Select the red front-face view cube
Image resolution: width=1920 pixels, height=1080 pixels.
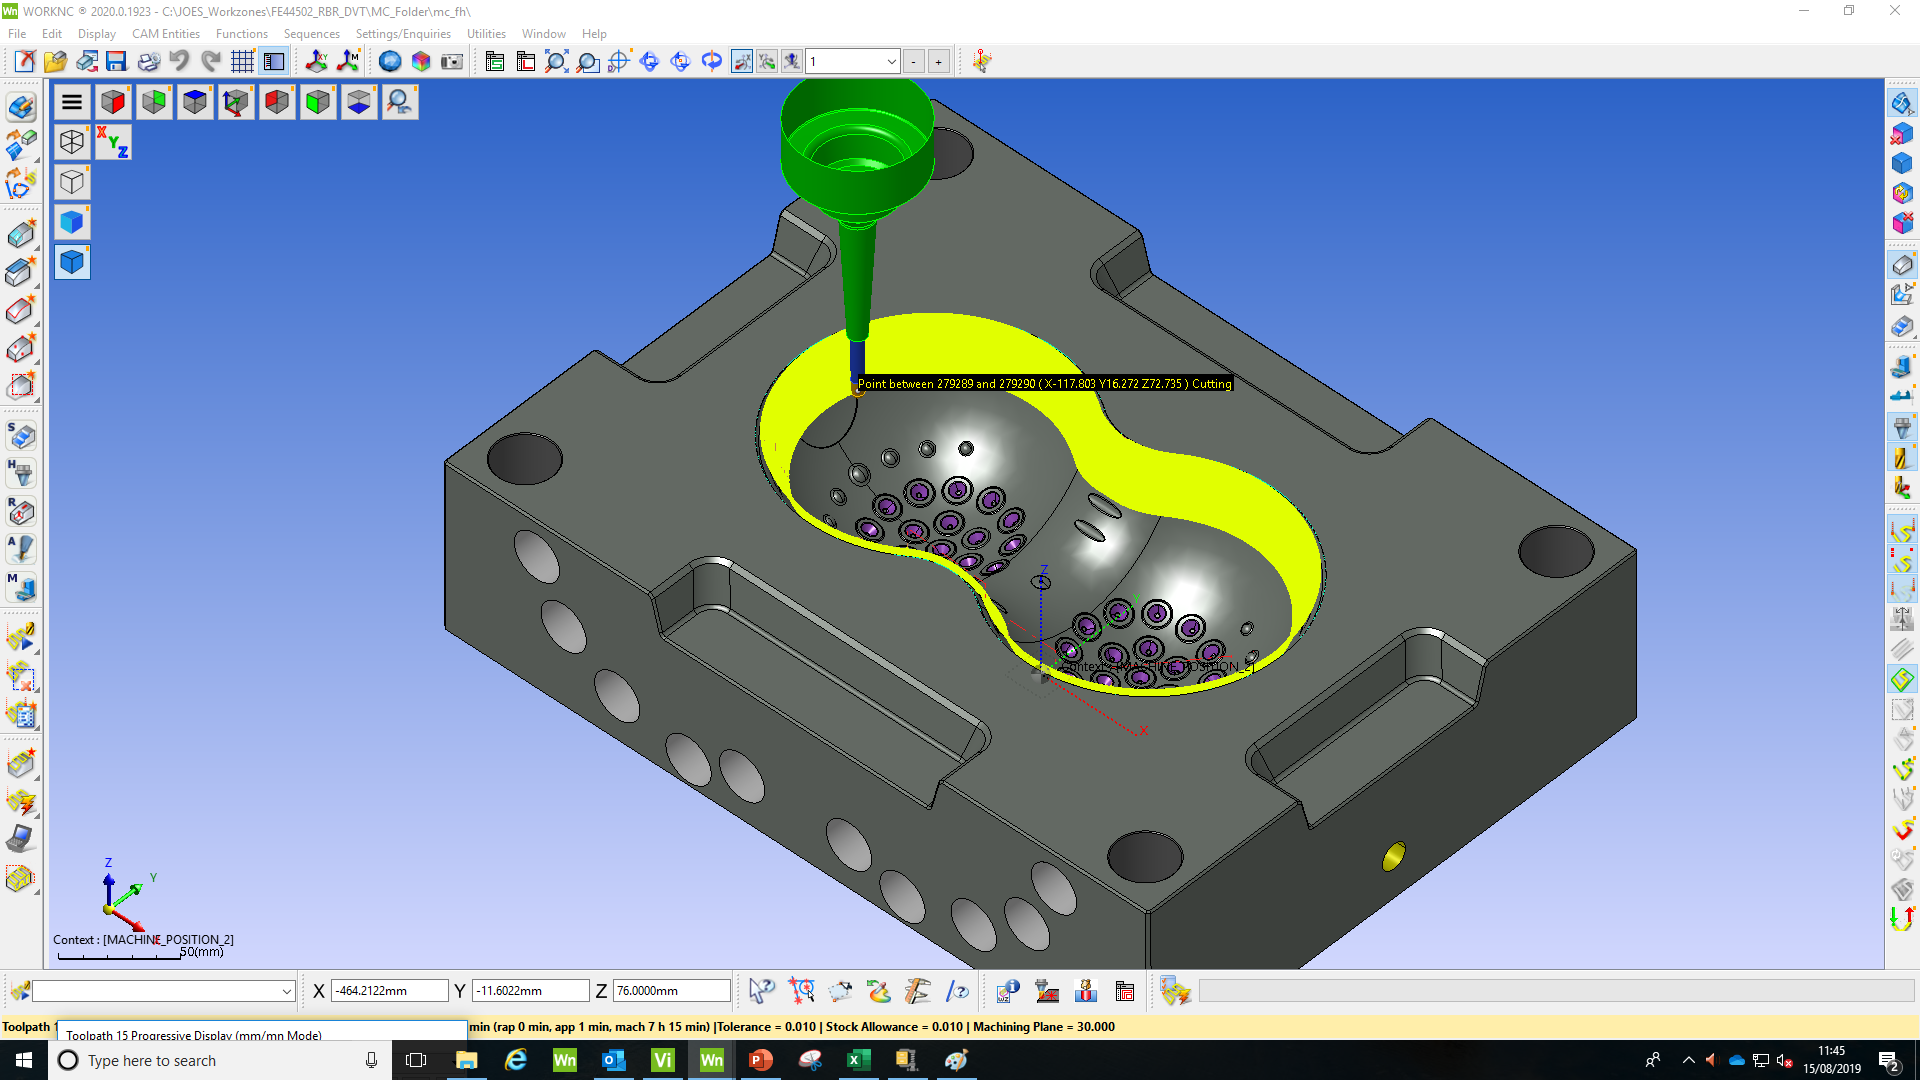click(113, 102)
